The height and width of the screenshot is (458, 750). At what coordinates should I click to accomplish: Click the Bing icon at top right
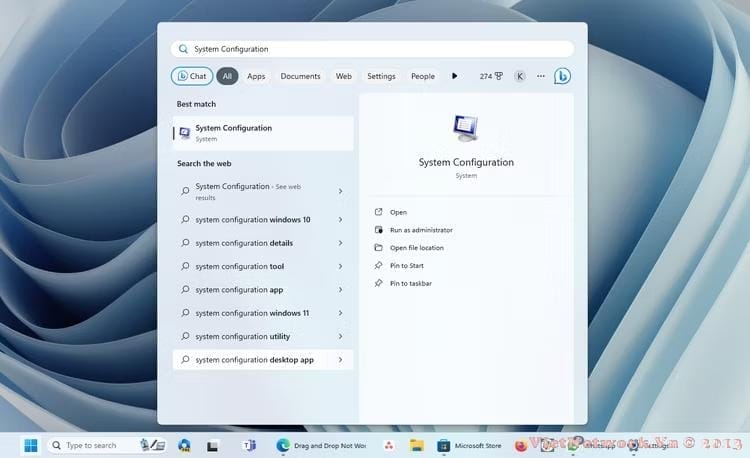tap(562, 76)
